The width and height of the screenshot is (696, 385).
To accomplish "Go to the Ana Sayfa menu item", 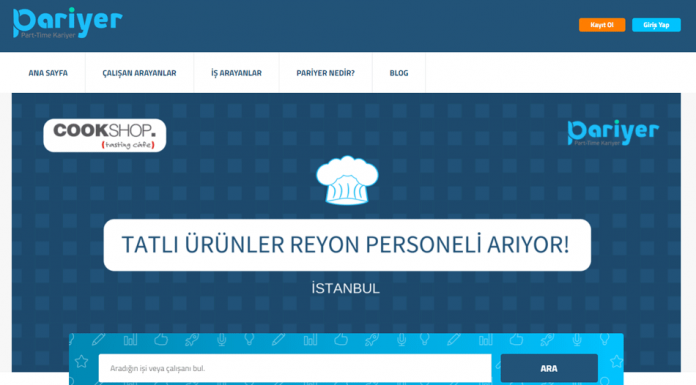I will (48, 73).
